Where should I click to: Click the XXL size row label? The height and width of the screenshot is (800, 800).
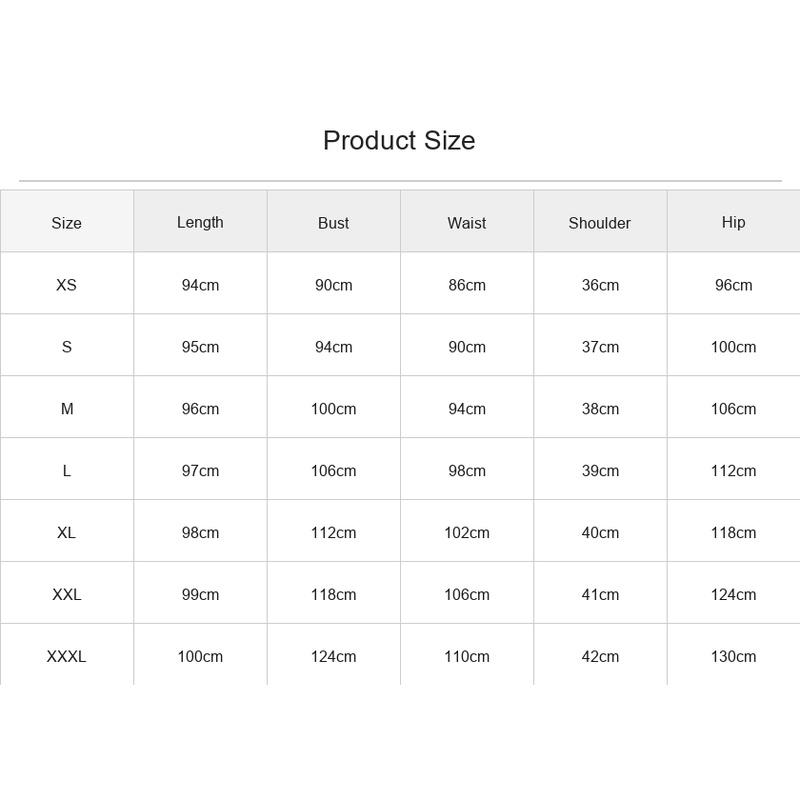(x=66, y=594)
